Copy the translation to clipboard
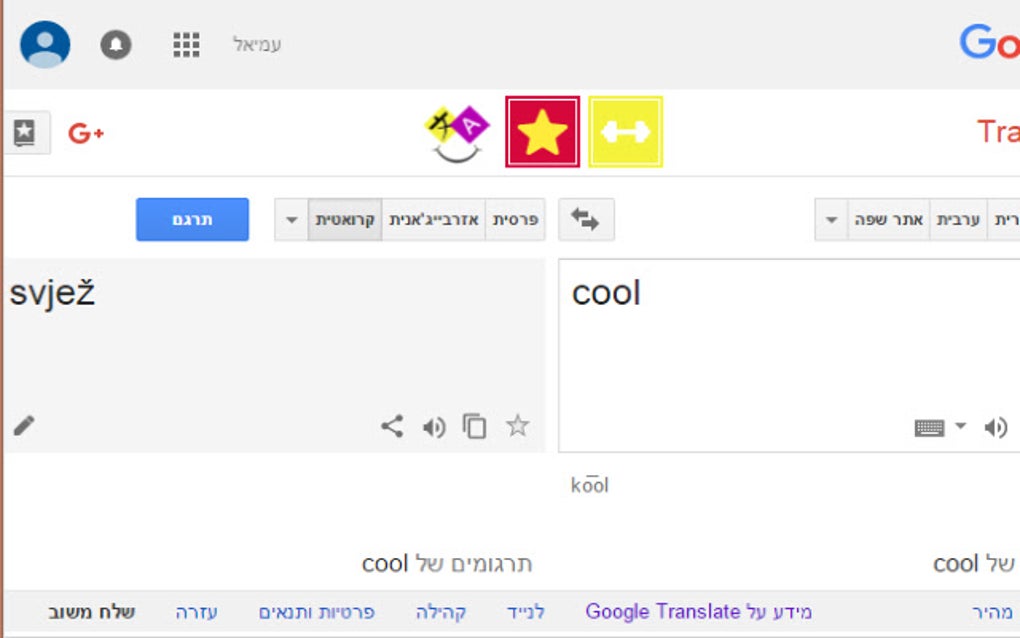Image resolution: width=1020 pixels, height=638 pixels. (x=474, y=427)
